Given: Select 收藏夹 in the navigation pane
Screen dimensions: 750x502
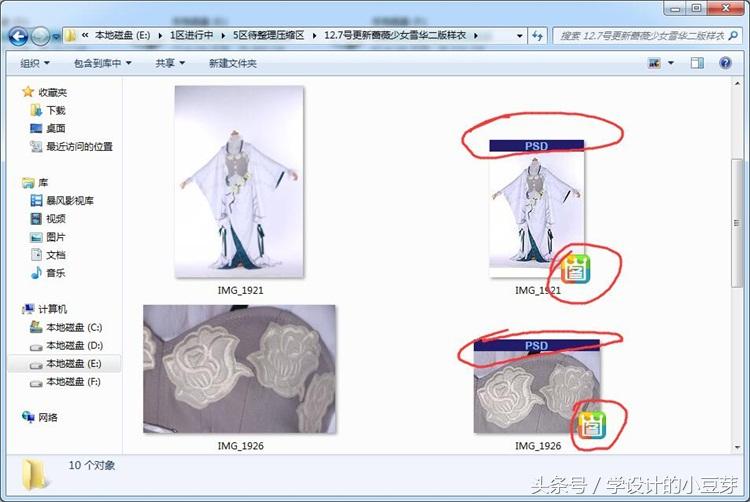Looking at the screenshot, I should click(53, 92).
